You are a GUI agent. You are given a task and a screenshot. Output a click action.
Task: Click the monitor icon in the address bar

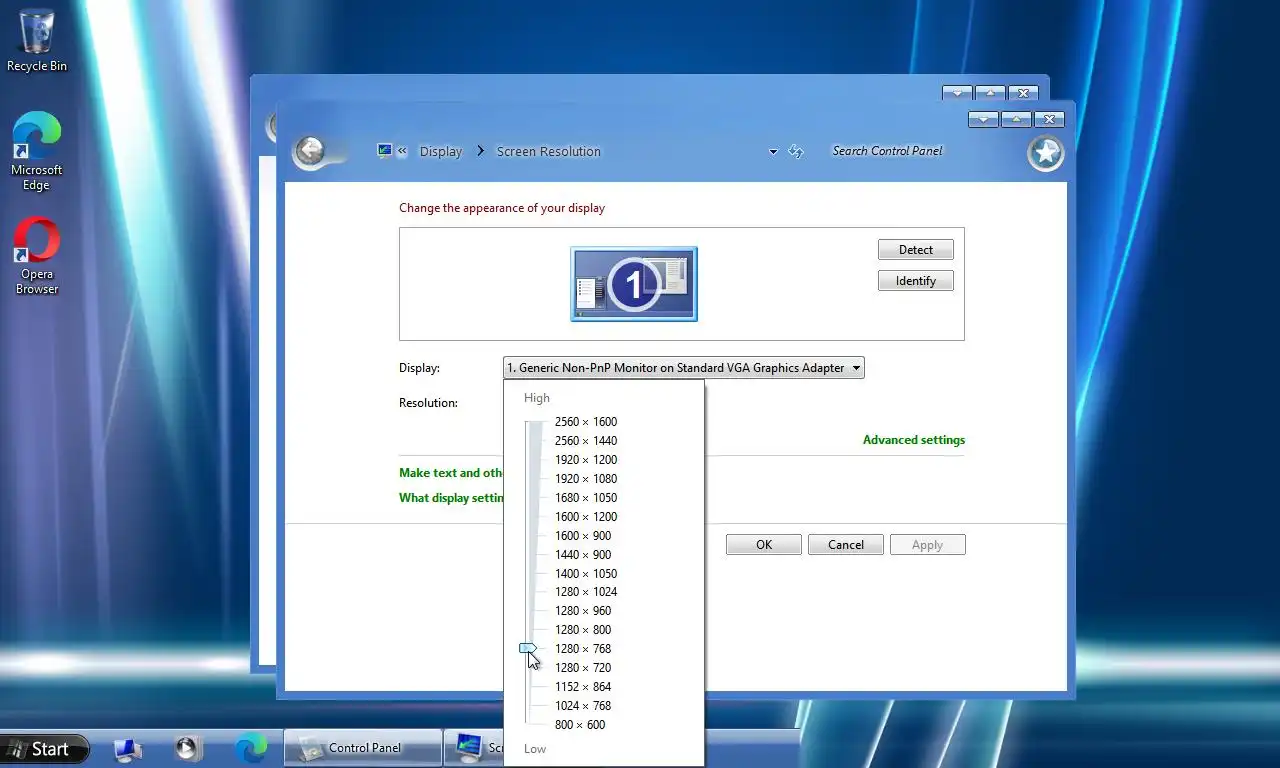(x=384, y=151)
